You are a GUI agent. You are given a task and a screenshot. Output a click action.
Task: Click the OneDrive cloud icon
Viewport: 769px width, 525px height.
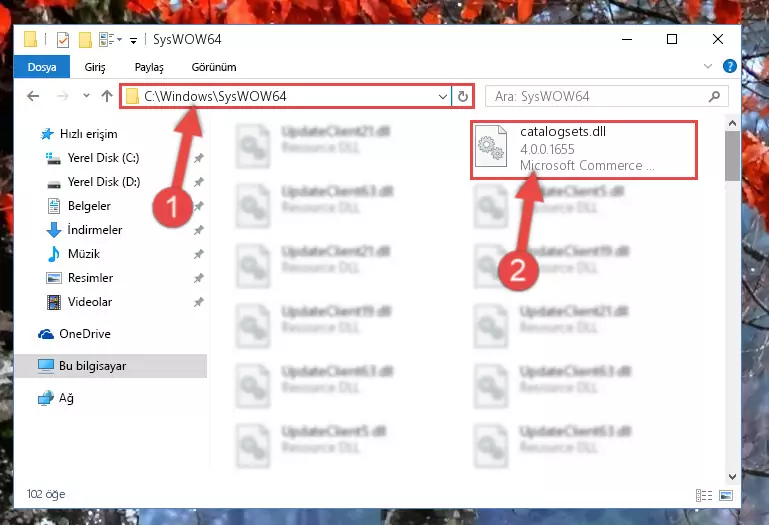[46, 334]
